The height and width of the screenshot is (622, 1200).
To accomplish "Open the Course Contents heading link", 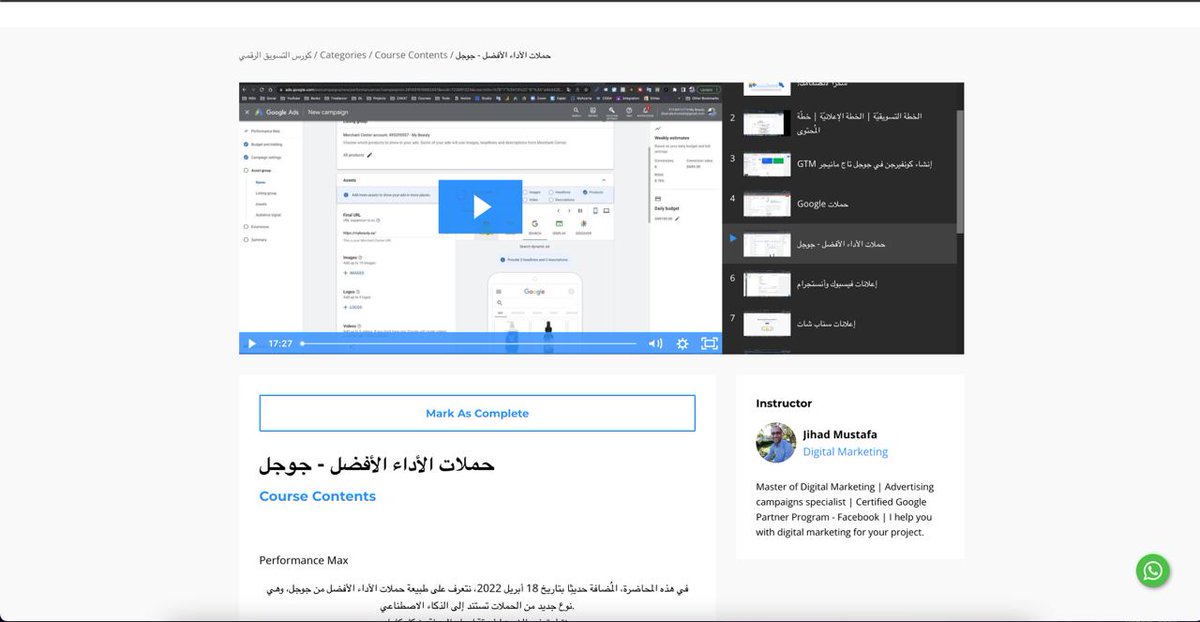I will [x=317, y=496].
